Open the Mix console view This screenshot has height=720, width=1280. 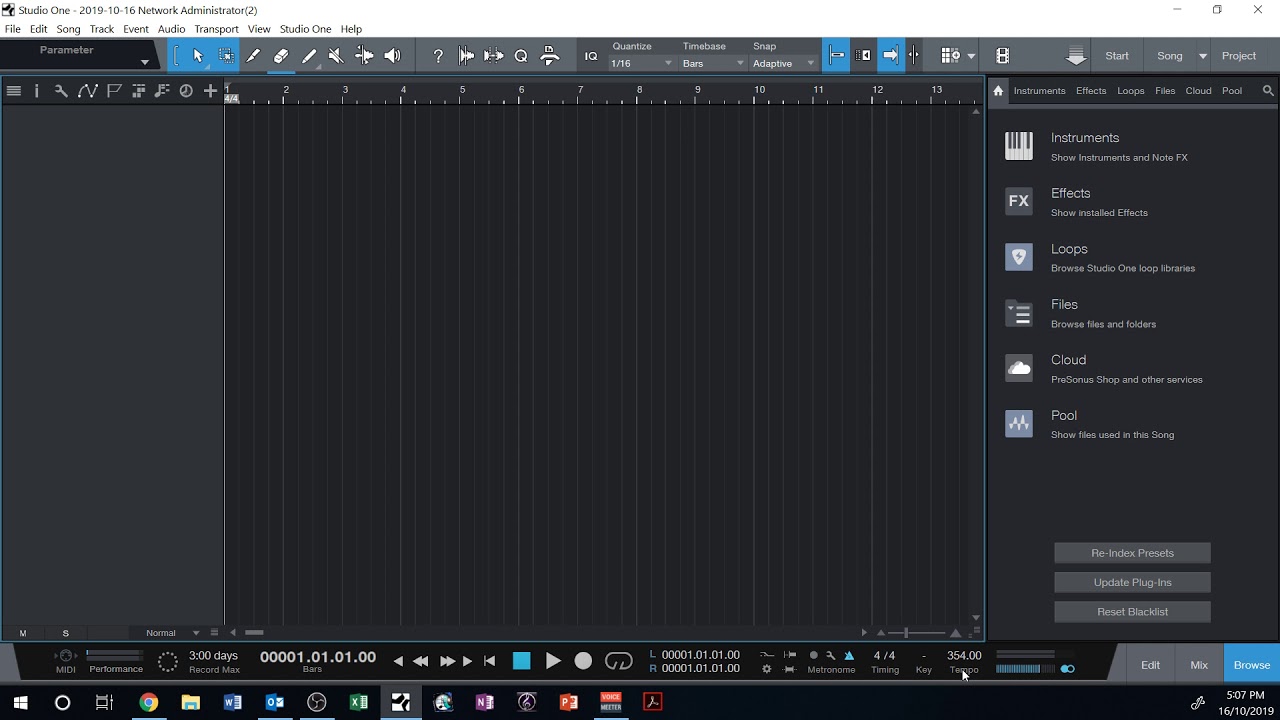click(1199, 665)
